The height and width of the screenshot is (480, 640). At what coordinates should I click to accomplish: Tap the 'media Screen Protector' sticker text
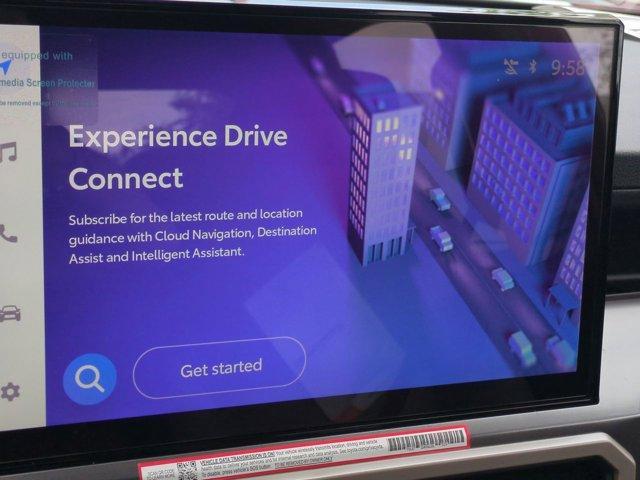tap(47, 83)
